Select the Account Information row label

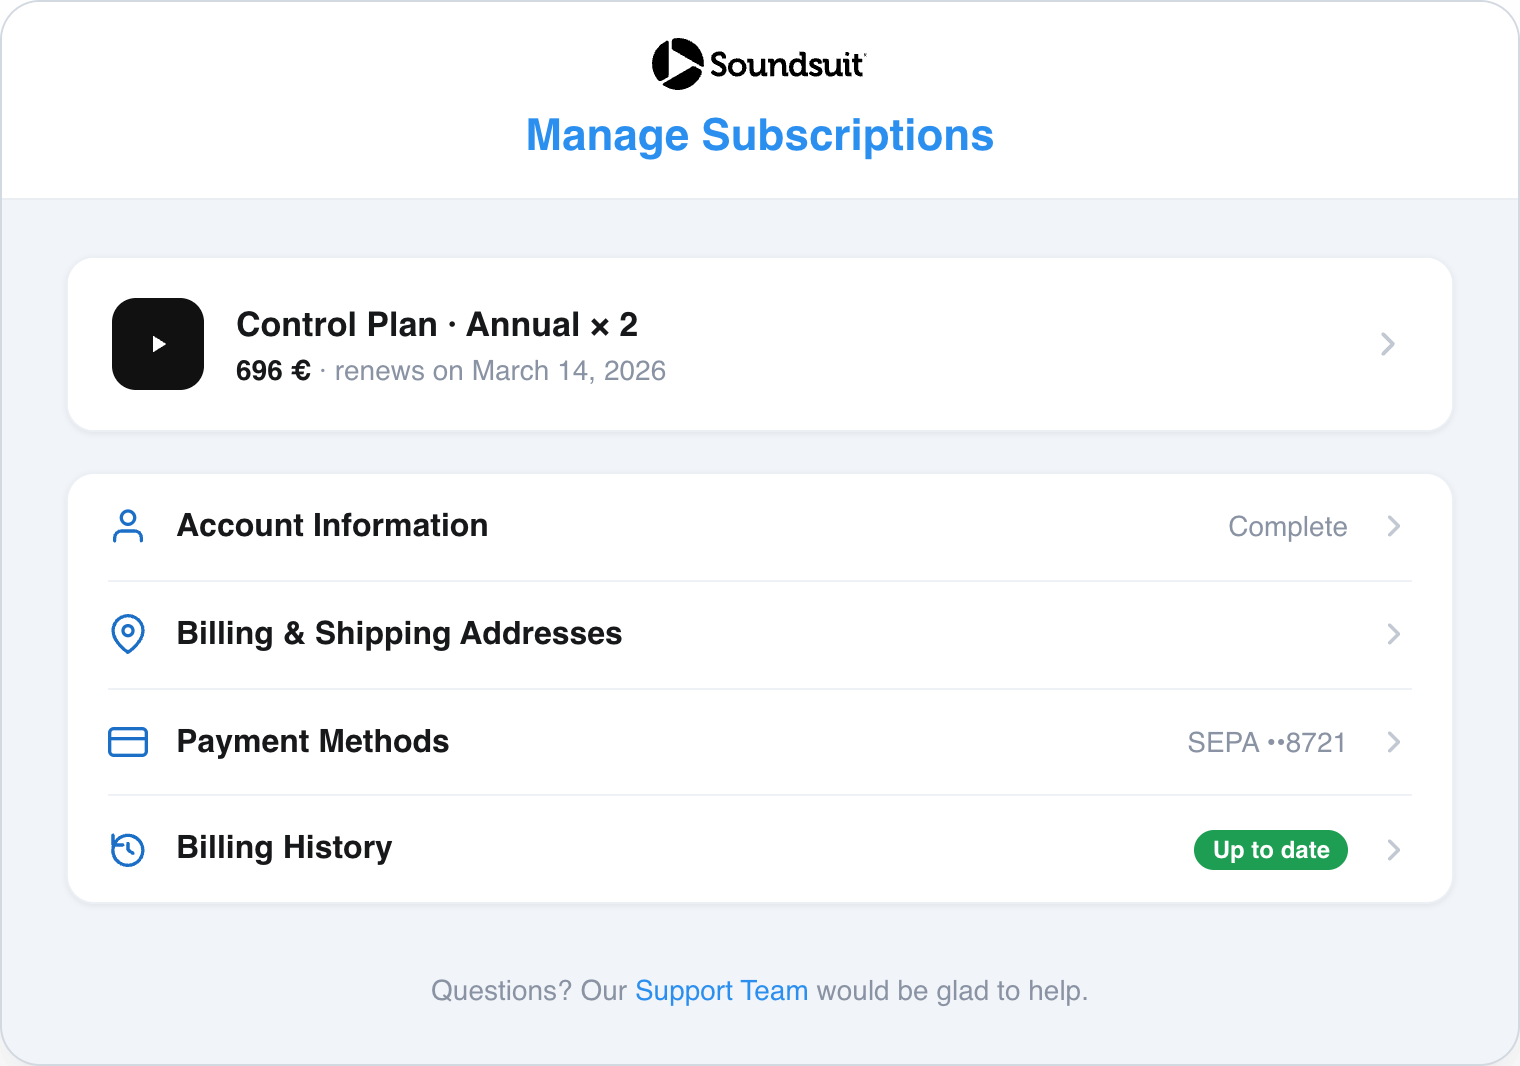[x=332, y=526]
